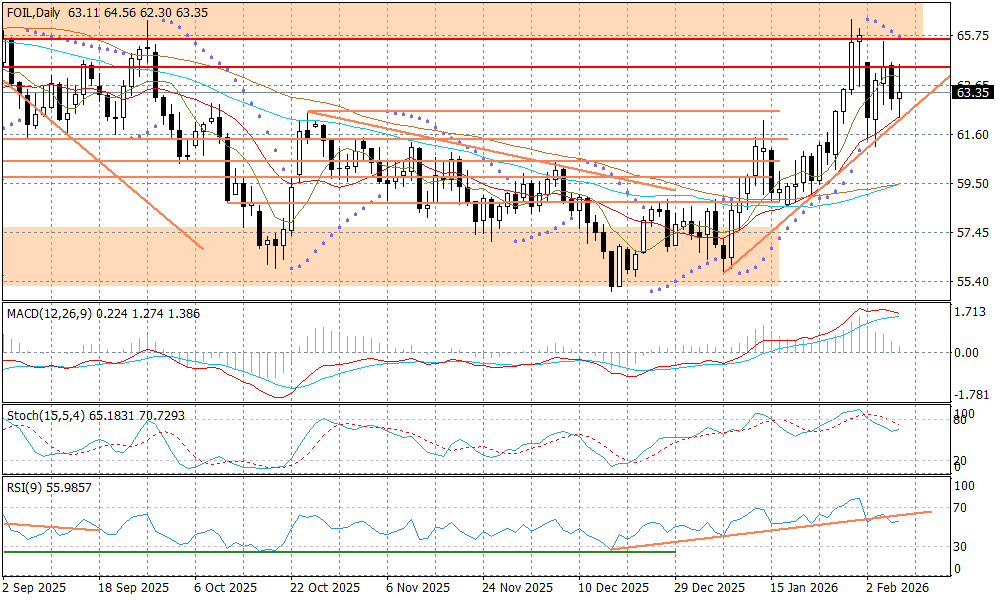Click the 61.60 price axis label
This screenshot has width=1000, height=600.
[x=972, y=134]
